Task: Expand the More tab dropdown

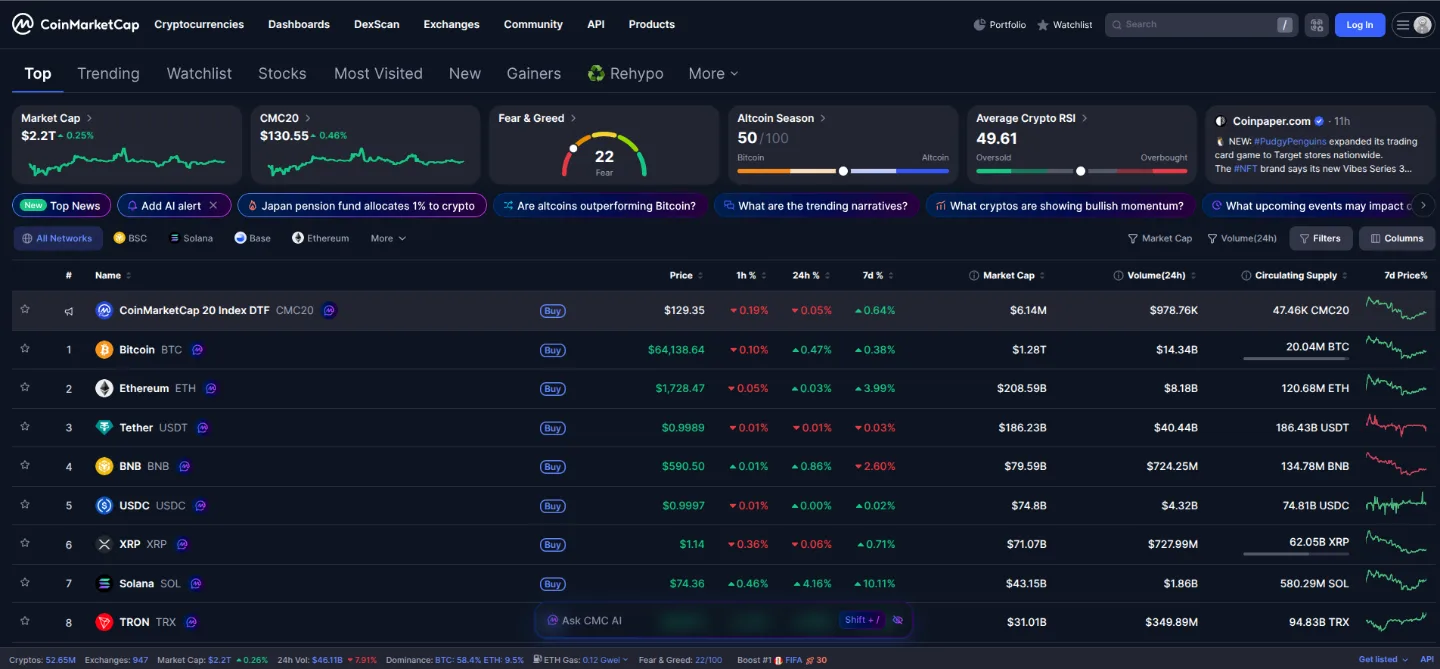Action: pos(713,73)
